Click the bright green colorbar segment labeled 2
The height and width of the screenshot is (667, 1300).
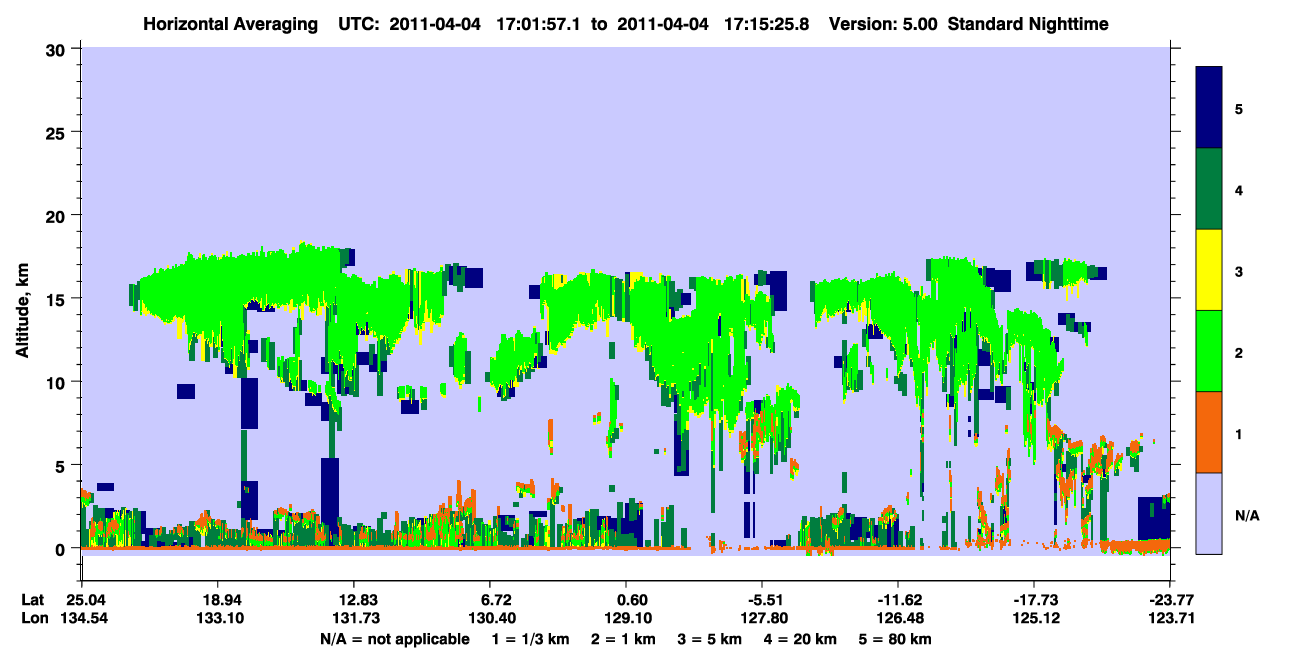click(1209, 351)
